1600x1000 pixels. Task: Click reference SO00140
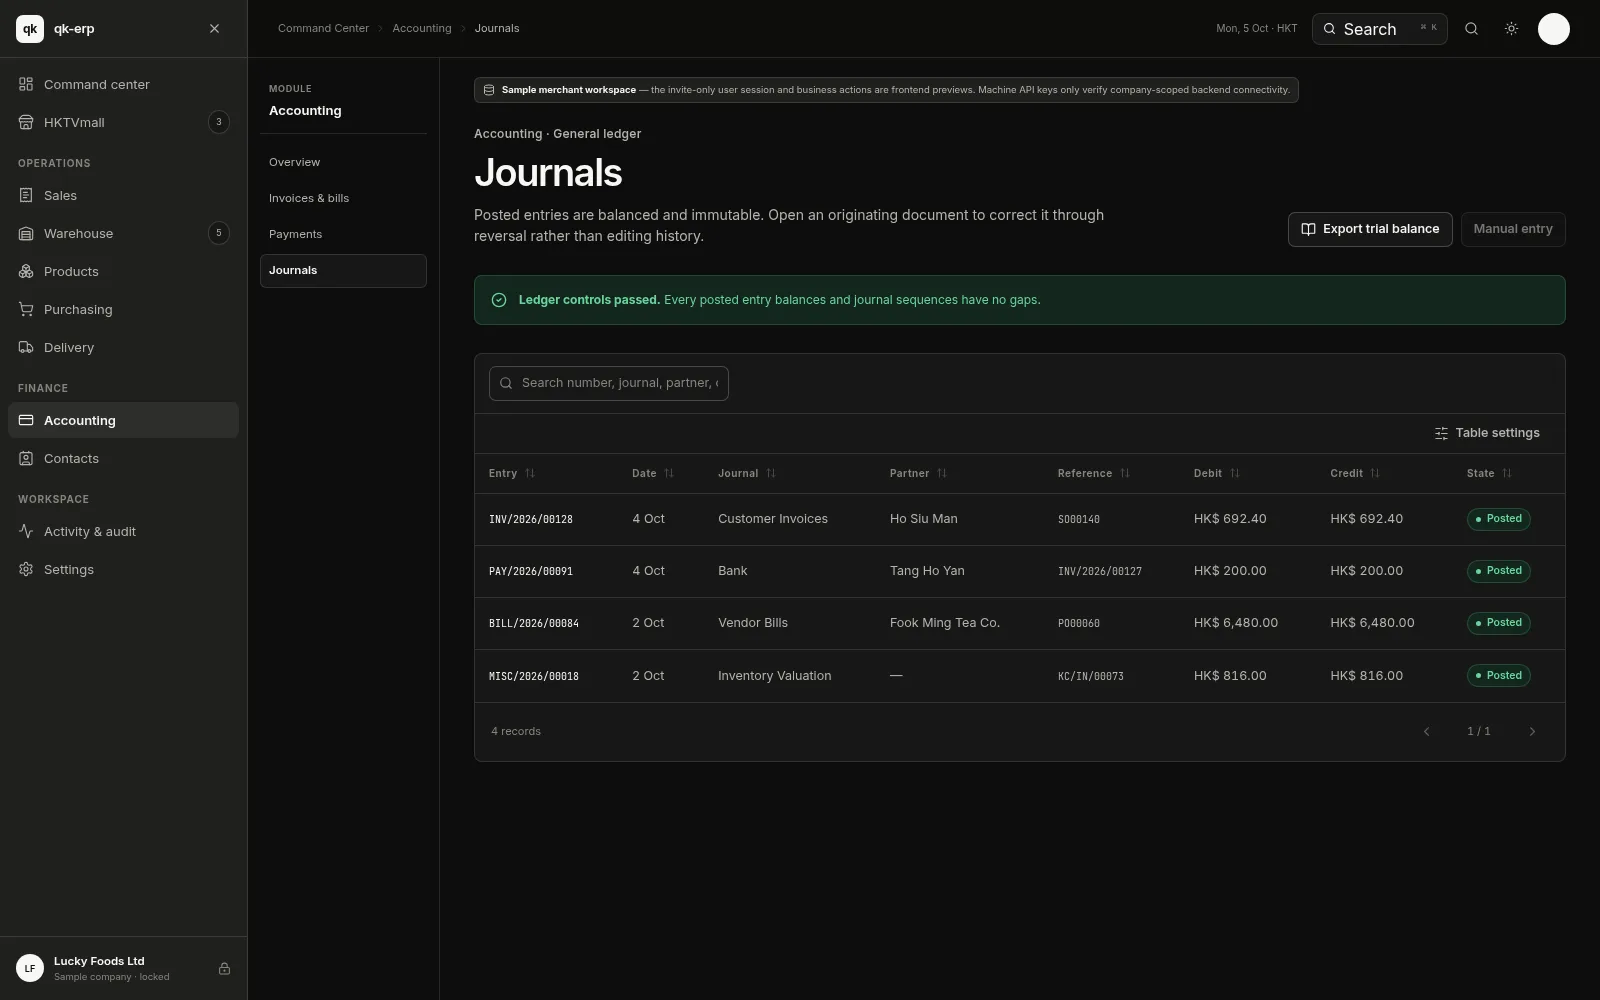click(1079, 519)
